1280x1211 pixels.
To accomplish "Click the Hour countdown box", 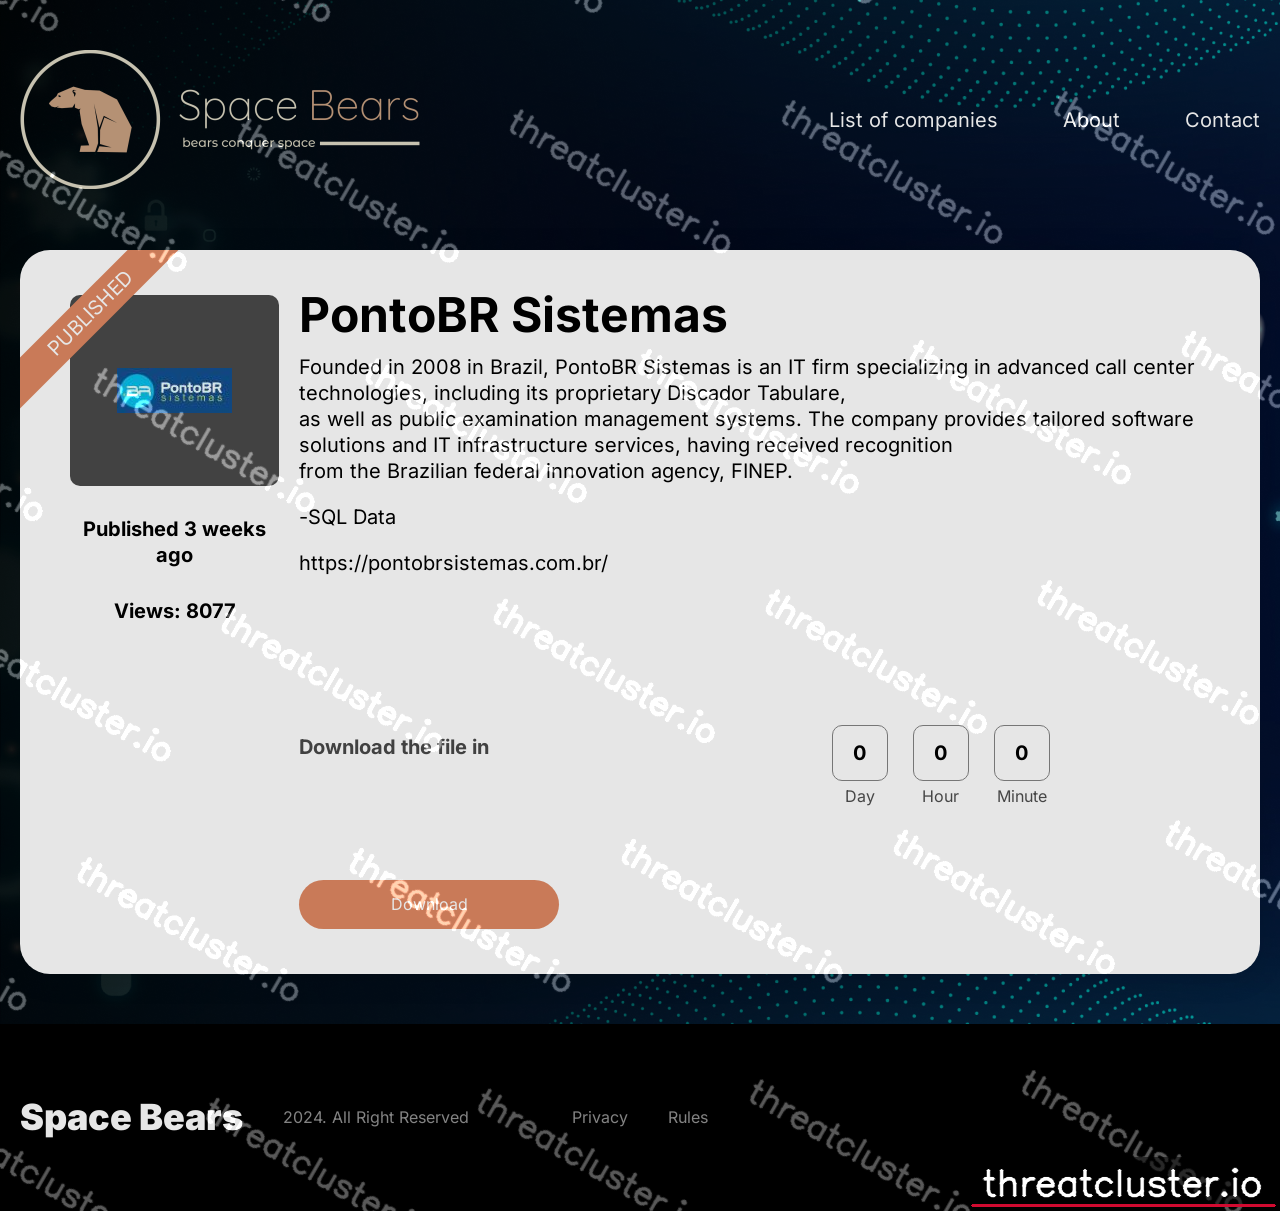I will (x=941, y=753).
